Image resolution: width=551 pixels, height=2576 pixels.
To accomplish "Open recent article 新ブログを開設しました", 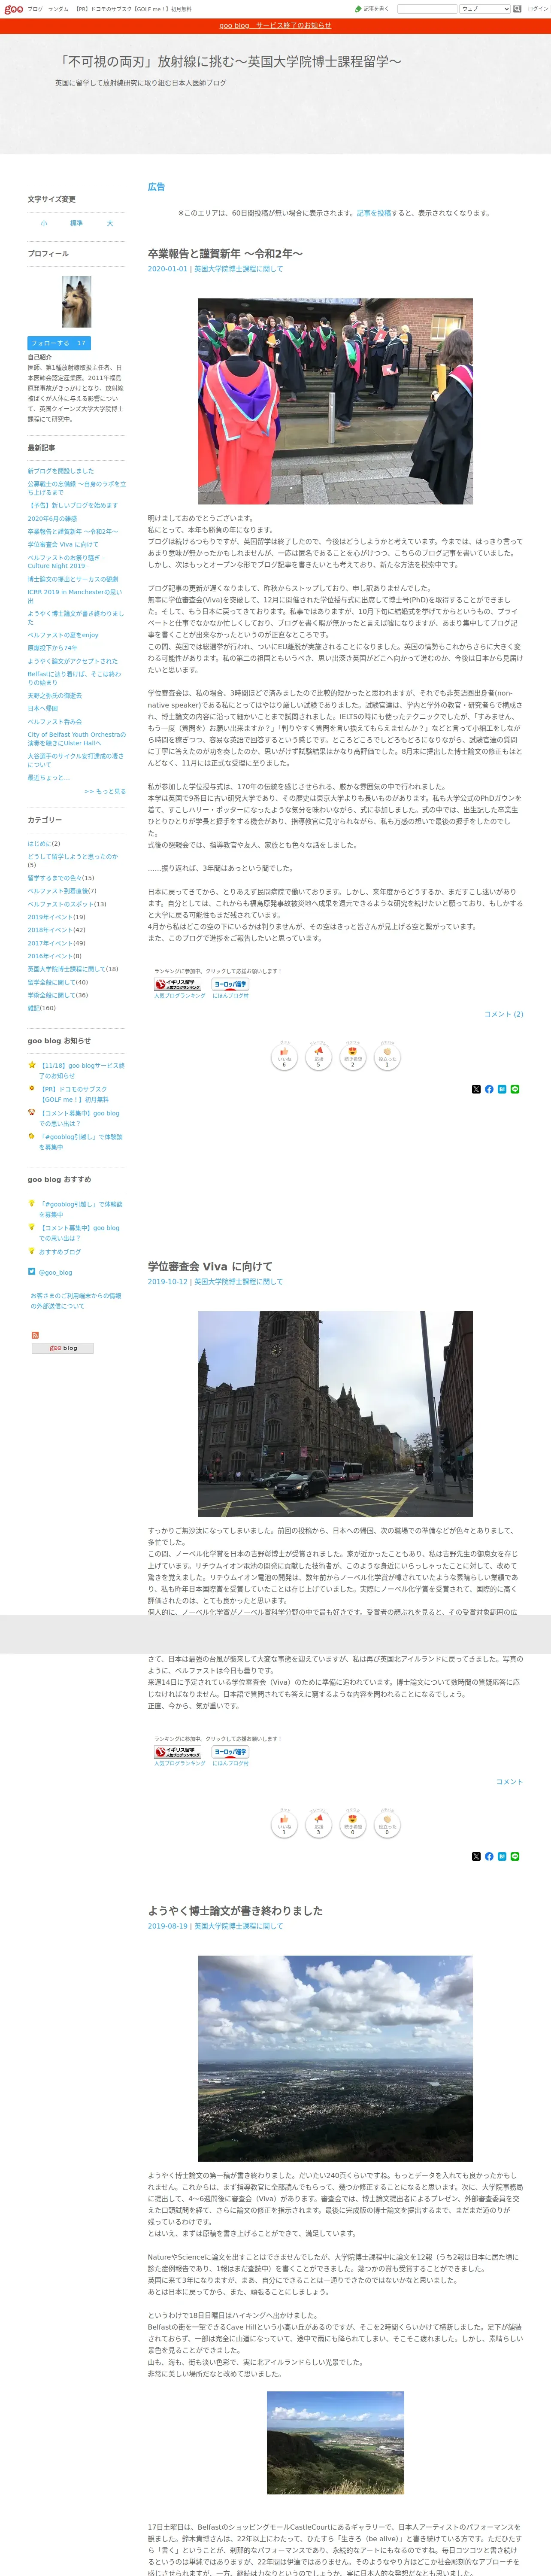I will coord(61,471).
